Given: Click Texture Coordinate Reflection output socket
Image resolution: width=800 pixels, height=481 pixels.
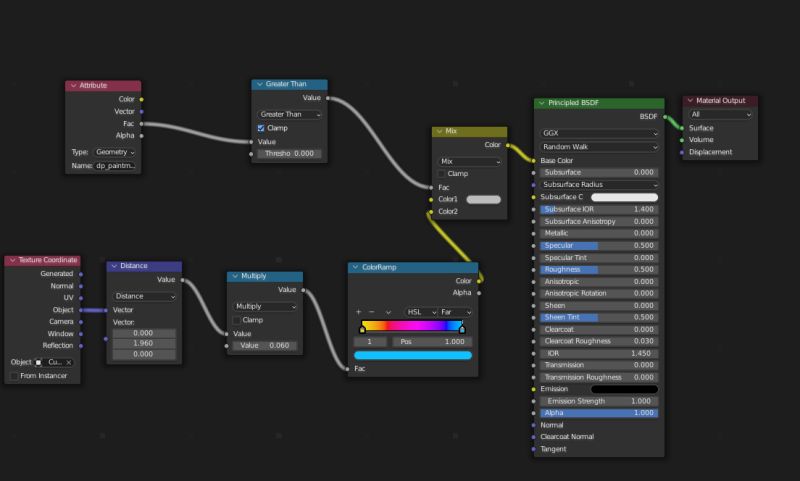Looking at the screenshot, I should pyautogui.click(x=81, y=346).
